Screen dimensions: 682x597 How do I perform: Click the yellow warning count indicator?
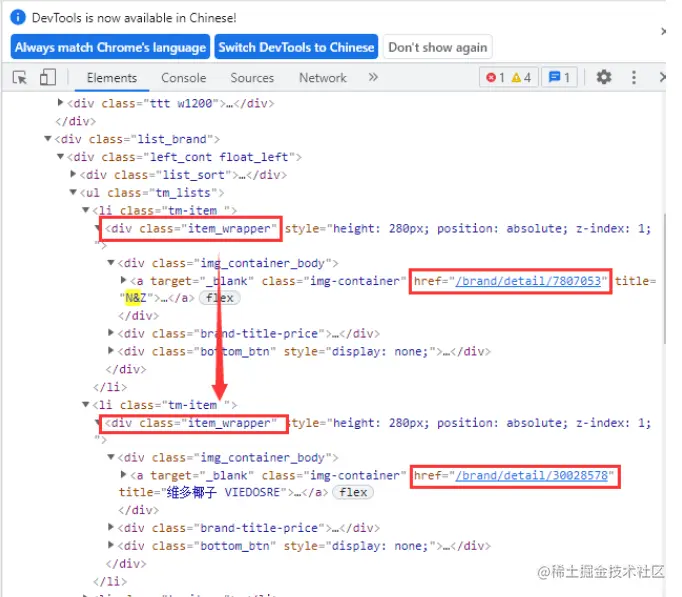pyautogui.click(x=522, y=78)
